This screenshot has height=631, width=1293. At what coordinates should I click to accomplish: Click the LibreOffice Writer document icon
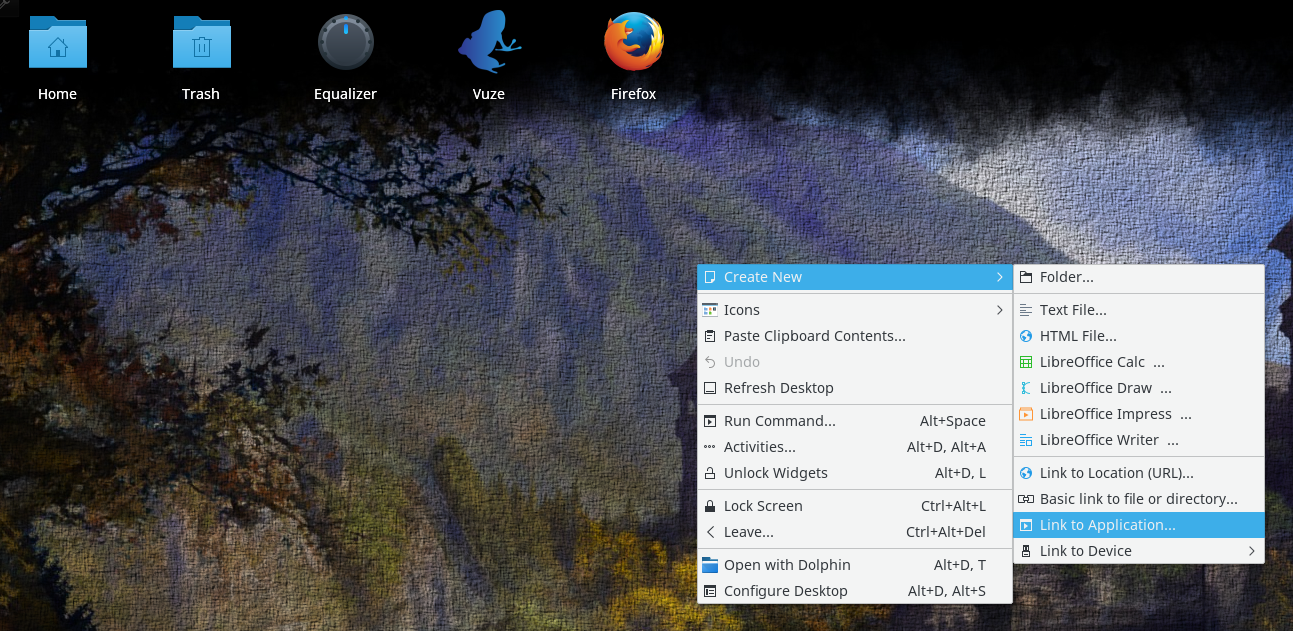(1026, 440)
